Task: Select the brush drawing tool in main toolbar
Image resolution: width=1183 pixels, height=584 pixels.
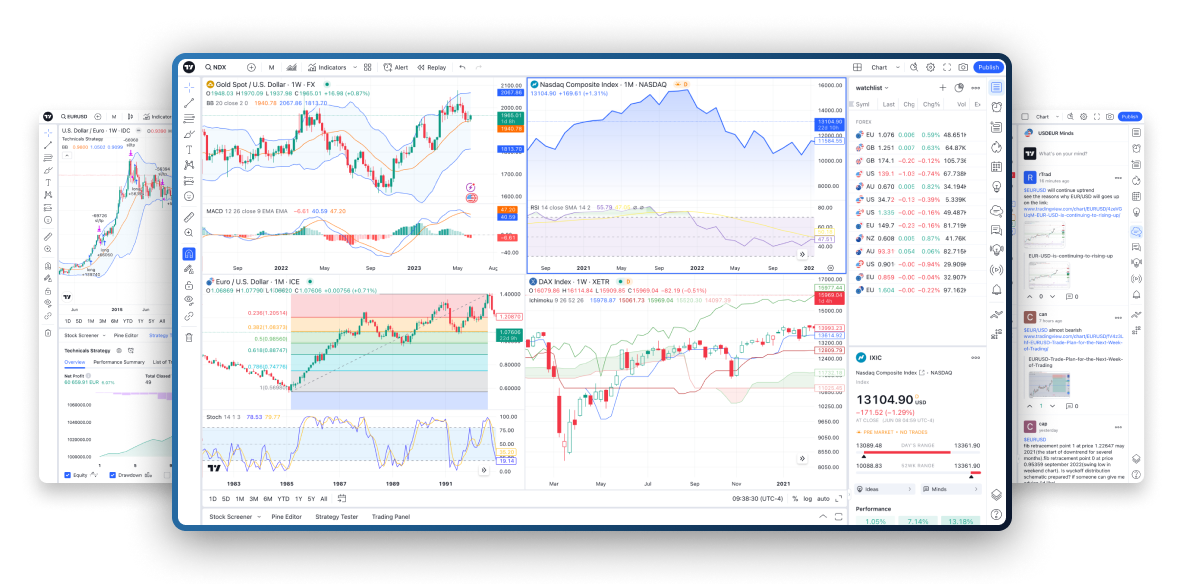Action: click(189, 134)
